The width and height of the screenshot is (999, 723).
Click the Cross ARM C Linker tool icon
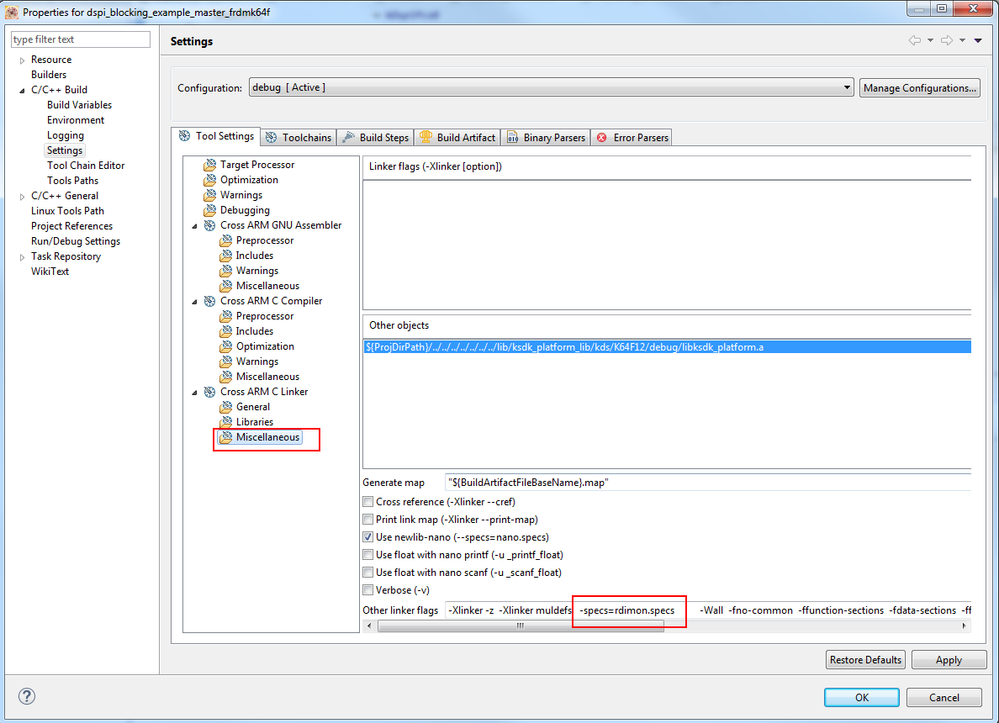[x=210, y=392]
